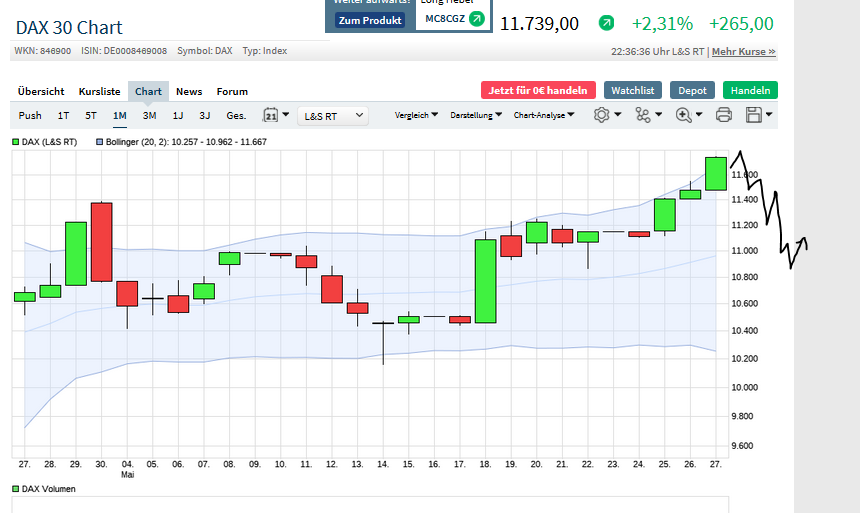
Task: Expand the Vergleich dropdown
Action: (417, 115)
